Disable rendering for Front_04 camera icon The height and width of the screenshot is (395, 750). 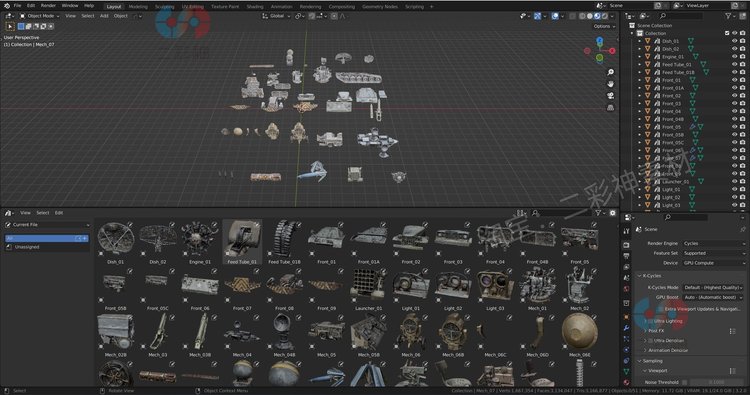[x=742, y=111]
